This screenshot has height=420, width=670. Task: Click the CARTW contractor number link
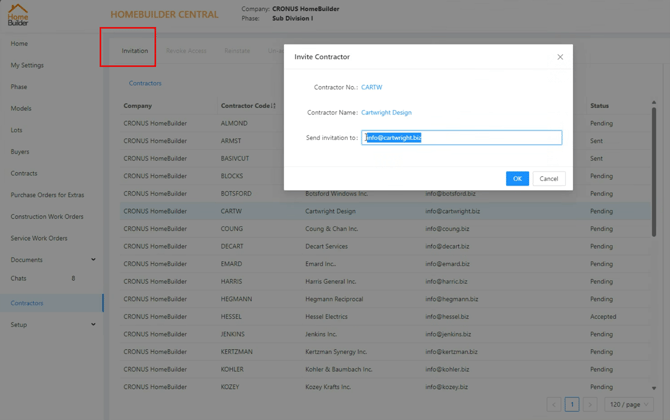(371, 87)
